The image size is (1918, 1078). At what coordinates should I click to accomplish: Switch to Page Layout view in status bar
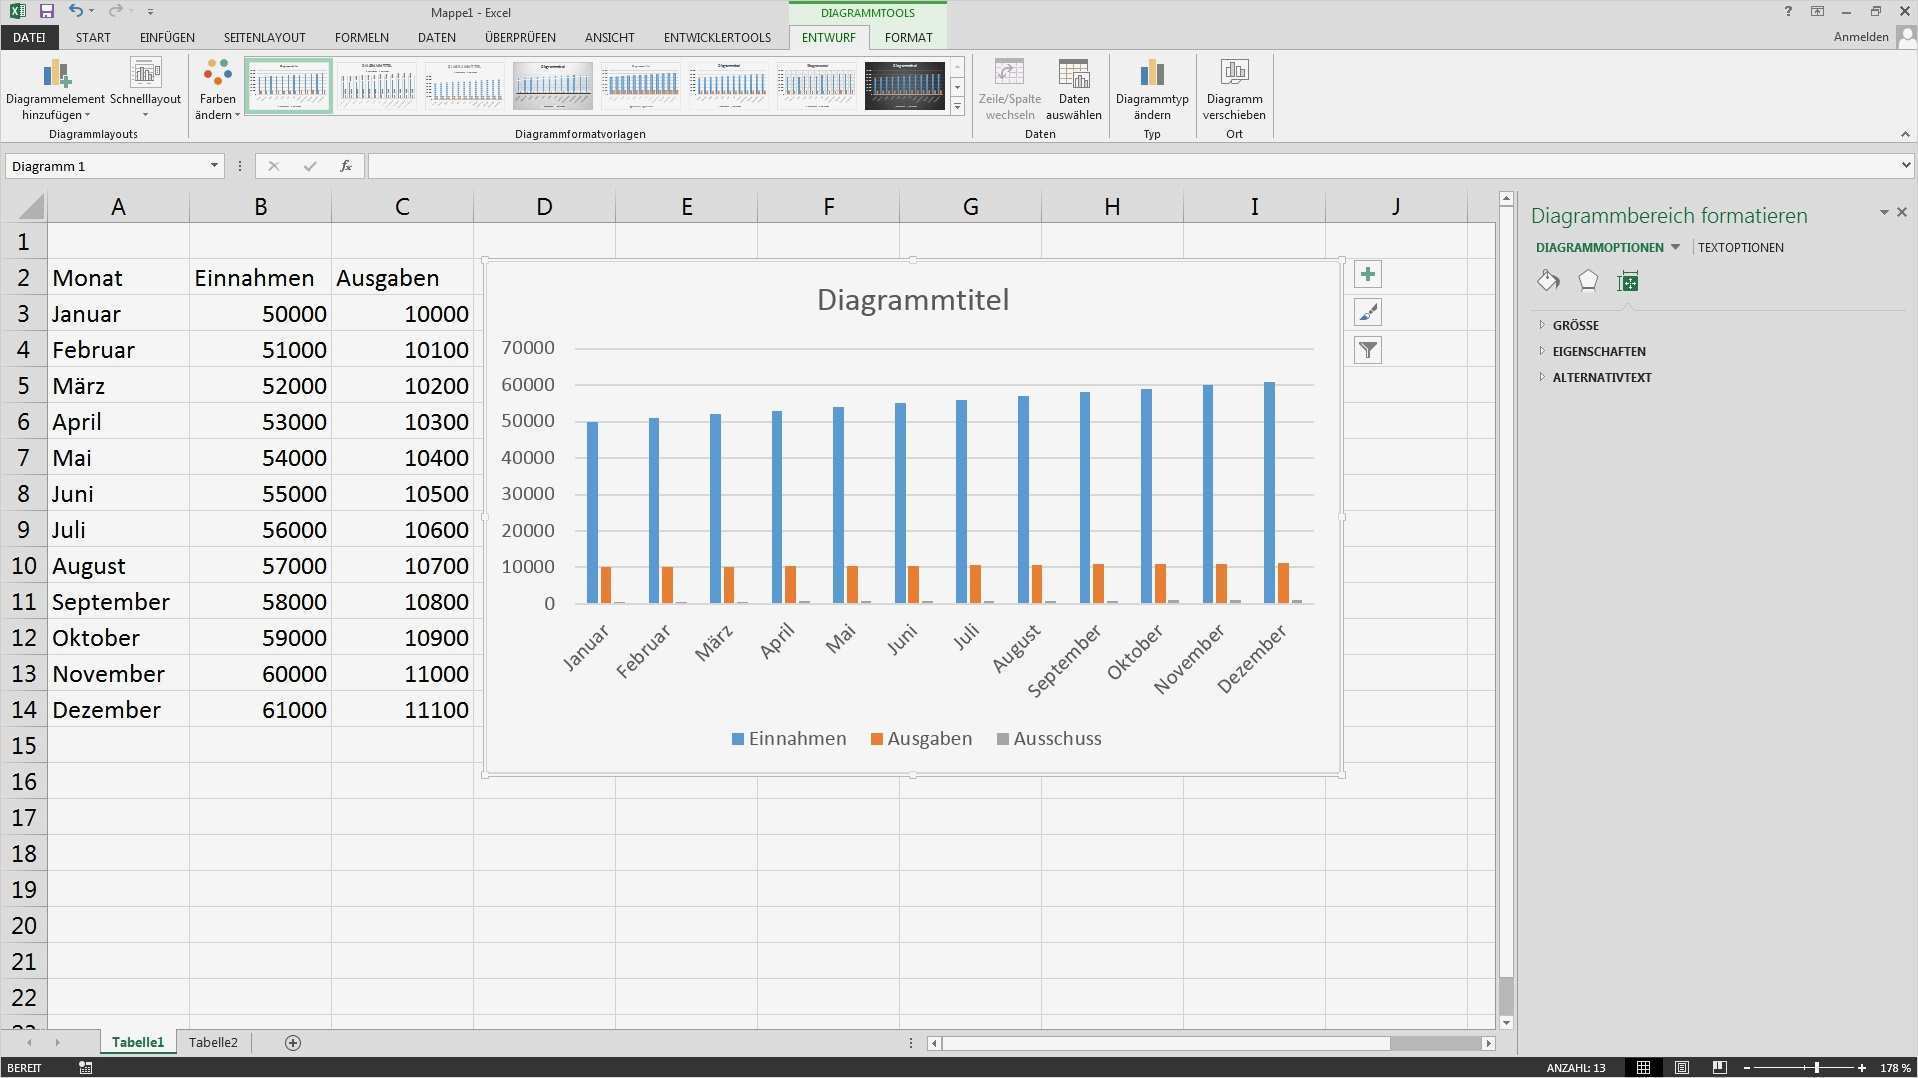1682,1068
